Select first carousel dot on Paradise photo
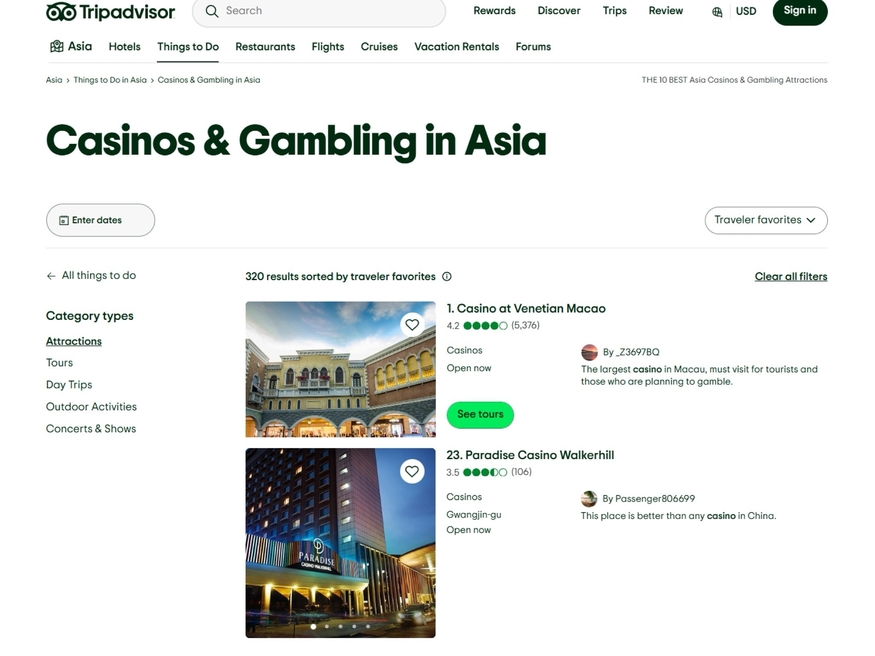This screenshot has height=656, width=875. pyautogui.click(x=313, y=627)
